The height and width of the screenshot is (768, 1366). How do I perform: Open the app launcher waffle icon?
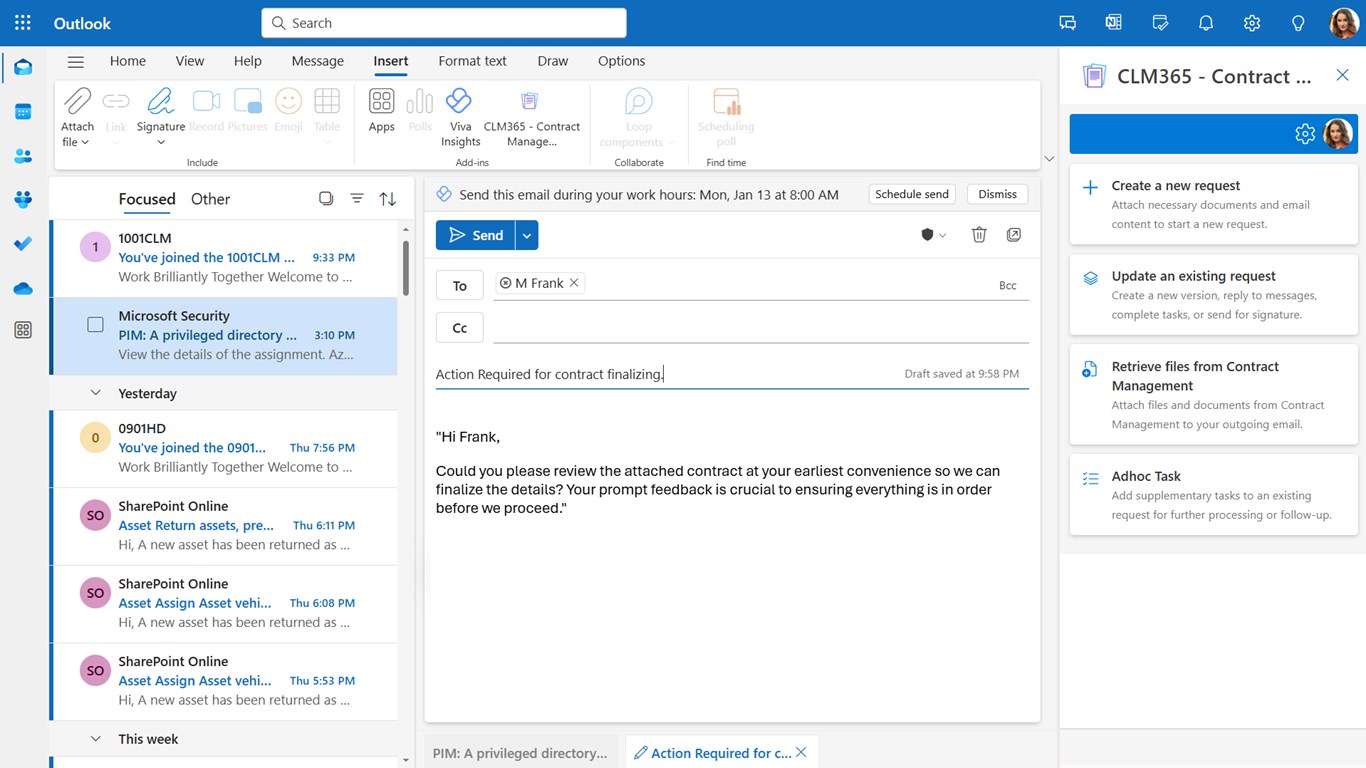pos(23,23)
